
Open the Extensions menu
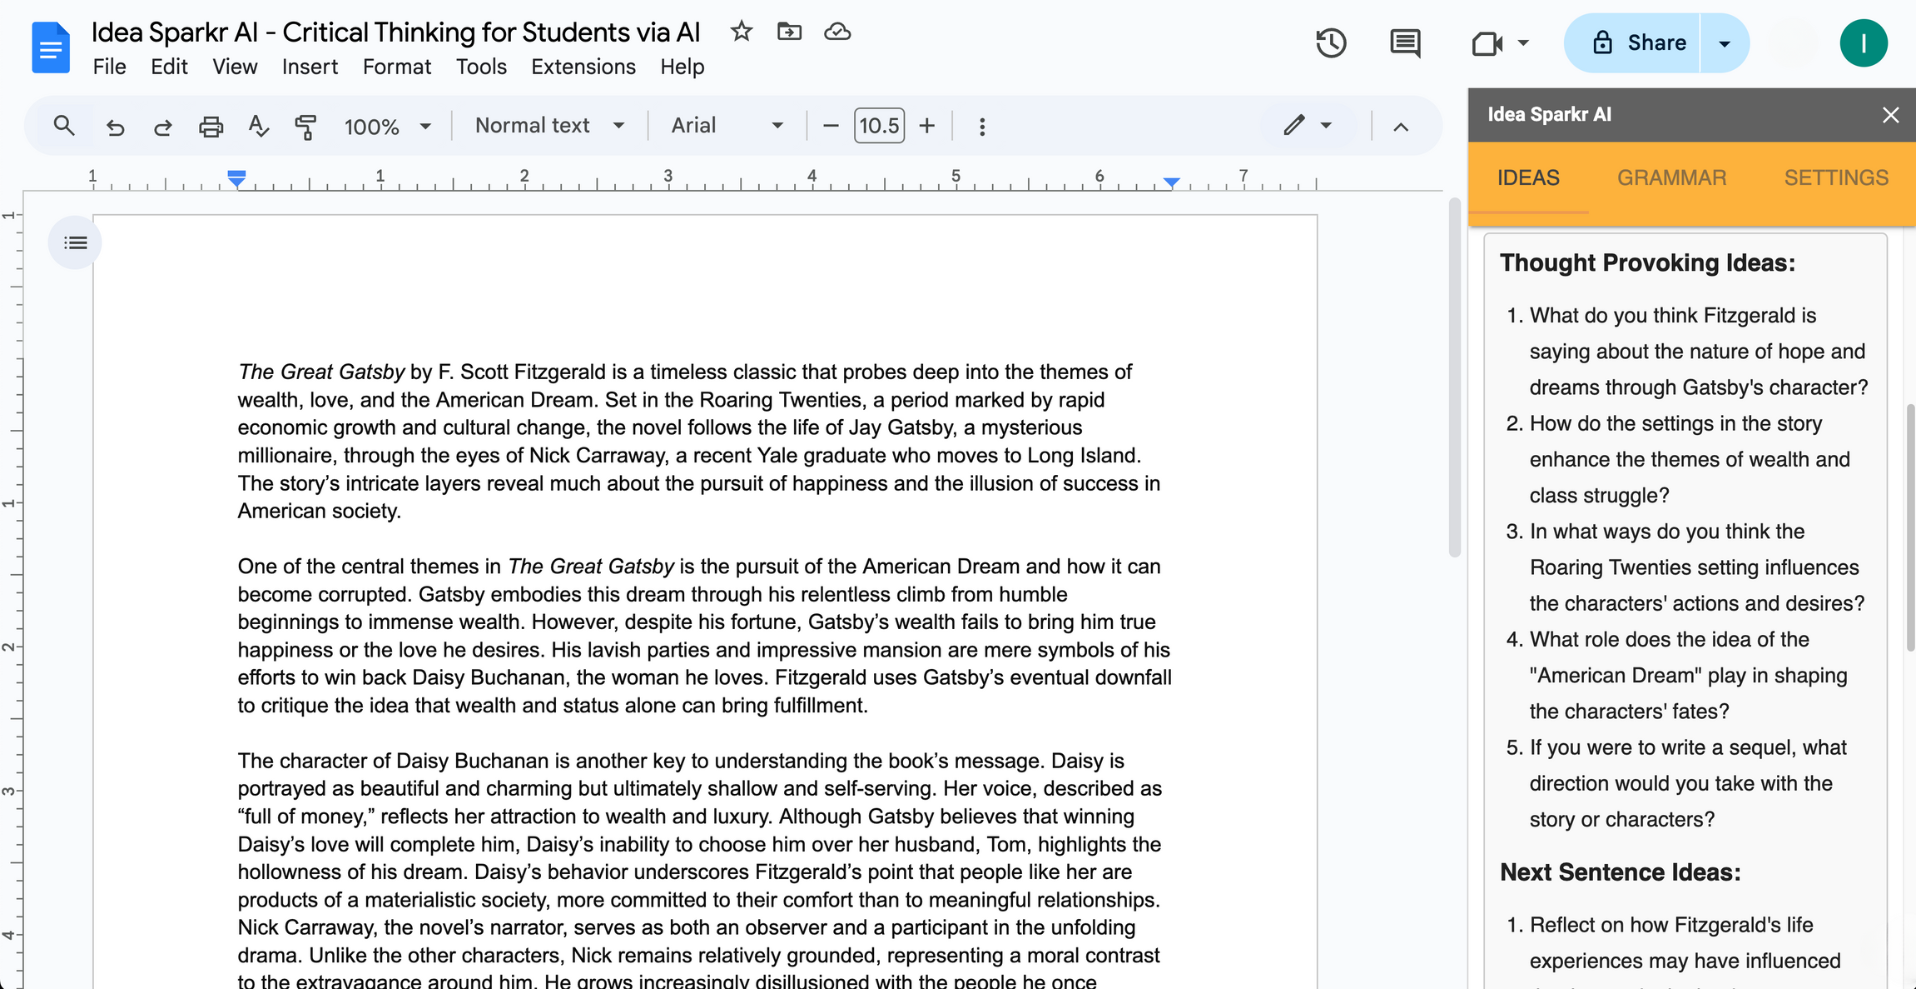tap(583, 67)
